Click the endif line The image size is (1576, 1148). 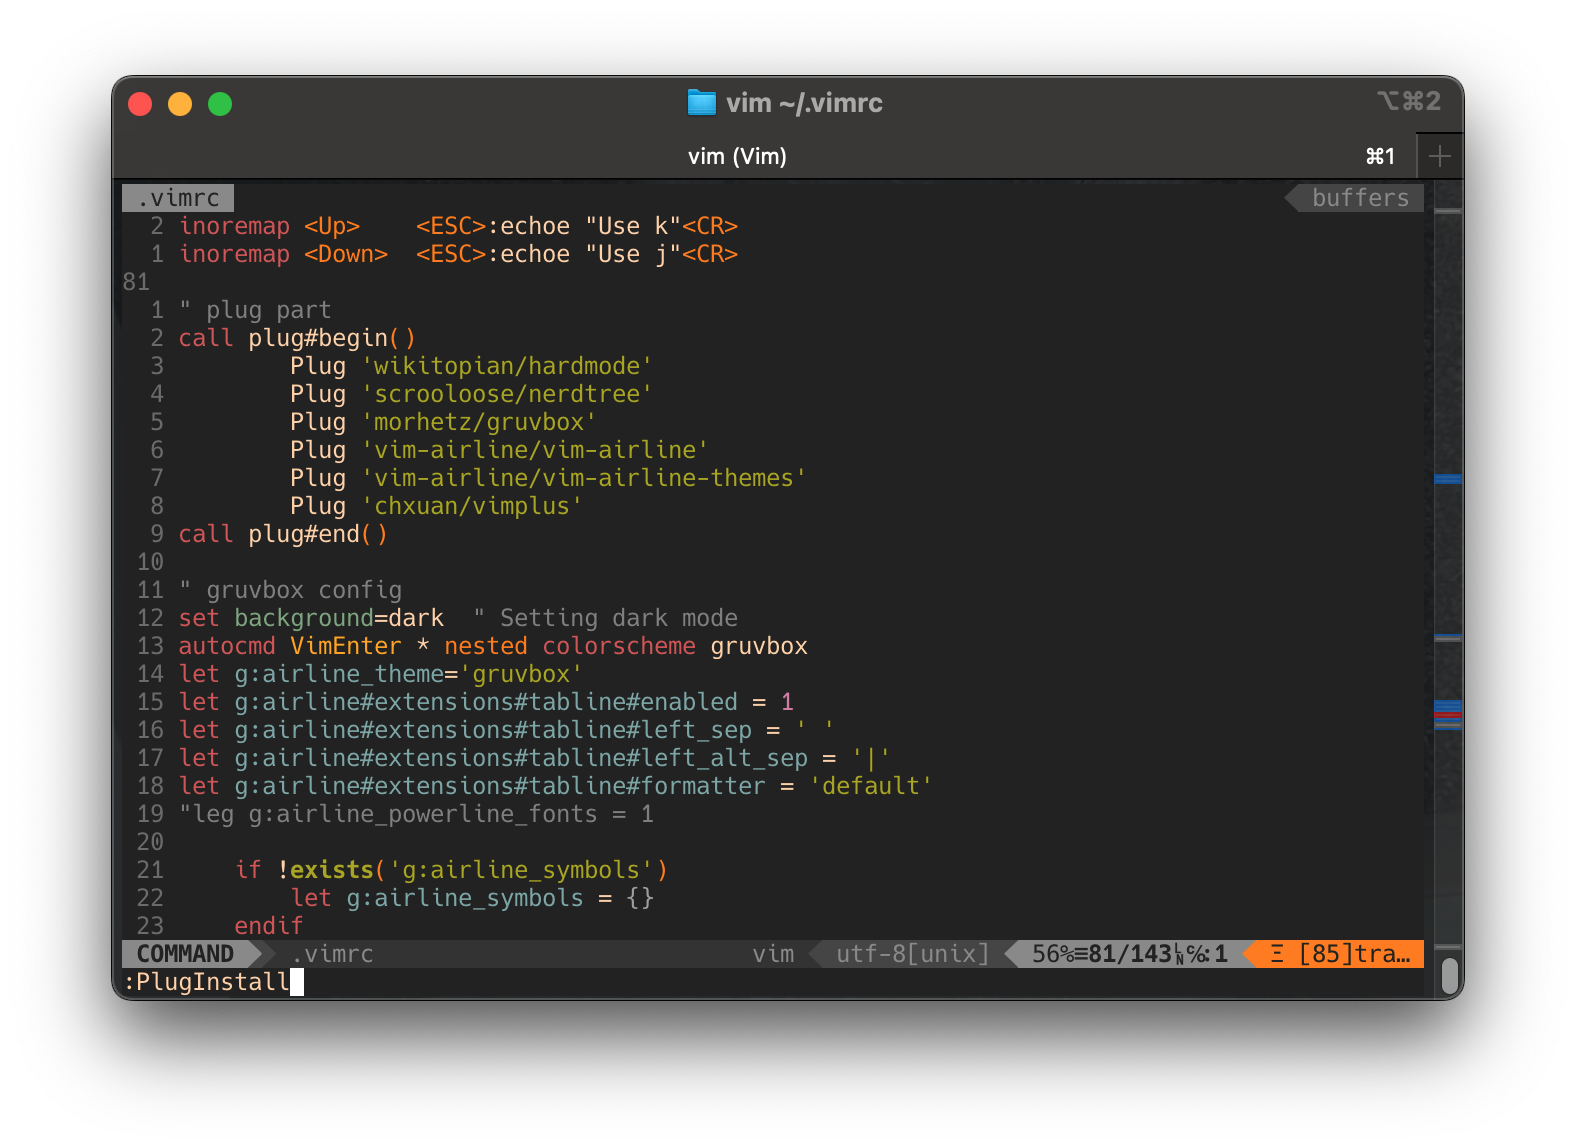[268, 926]
